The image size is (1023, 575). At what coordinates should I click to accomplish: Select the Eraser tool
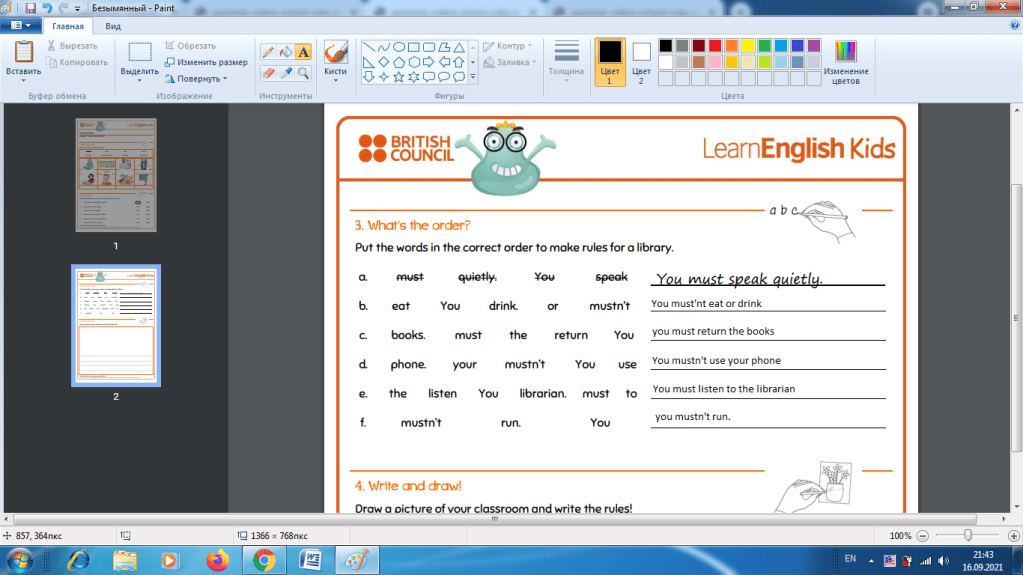tap(268, 73)
